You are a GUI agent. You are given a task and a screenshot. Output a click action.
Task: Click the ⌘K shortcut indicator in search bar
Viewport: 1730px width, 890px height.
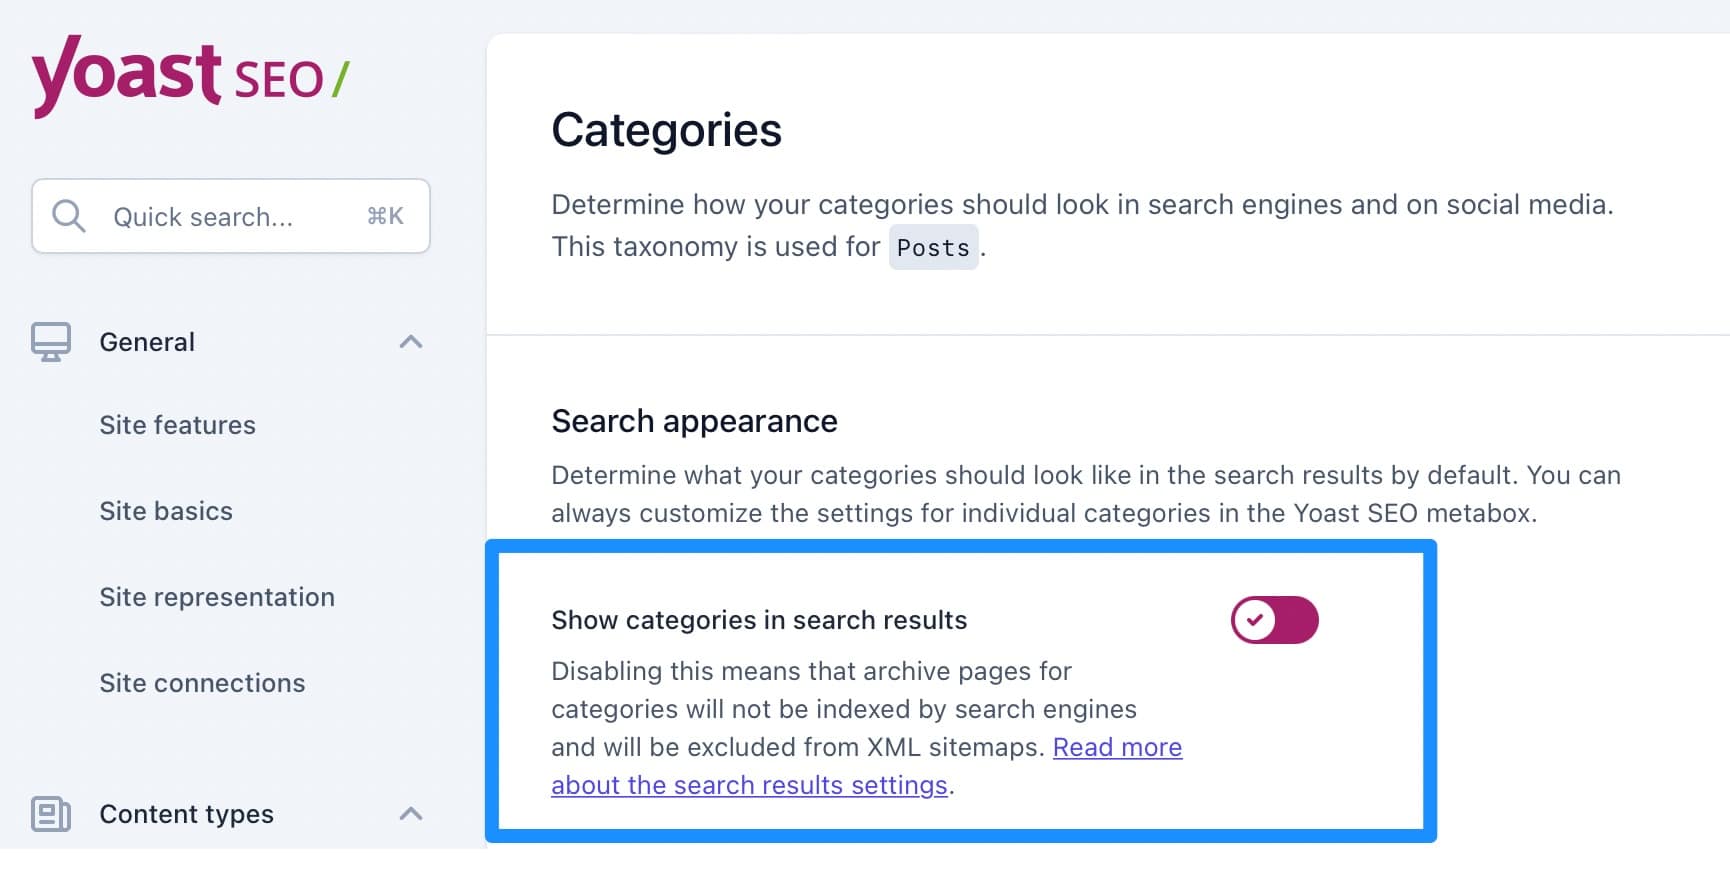point(386,216)
